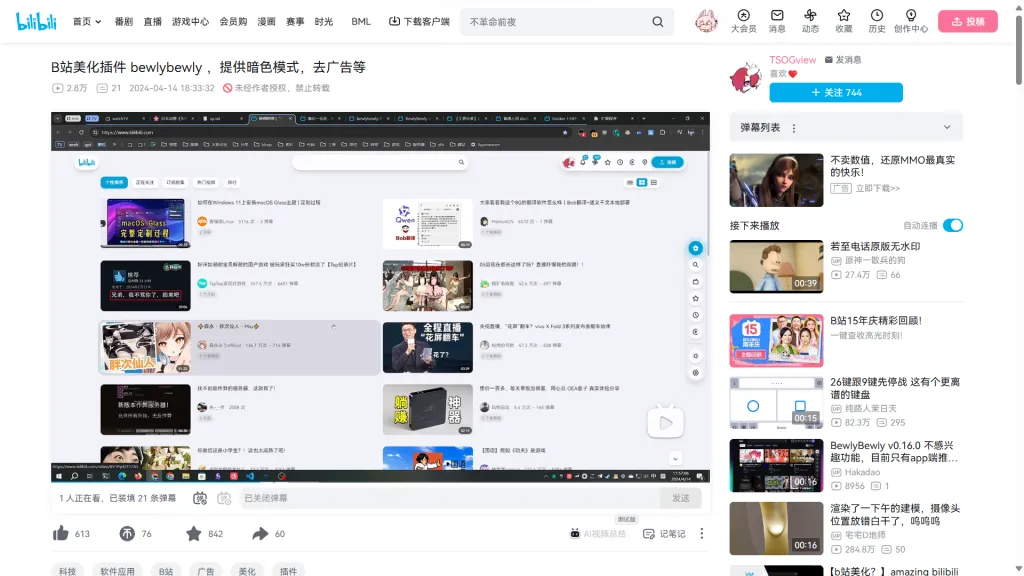The image size is (1024, 576).
Task: Open 记笔记 notes tool
Action: [664, 534]
